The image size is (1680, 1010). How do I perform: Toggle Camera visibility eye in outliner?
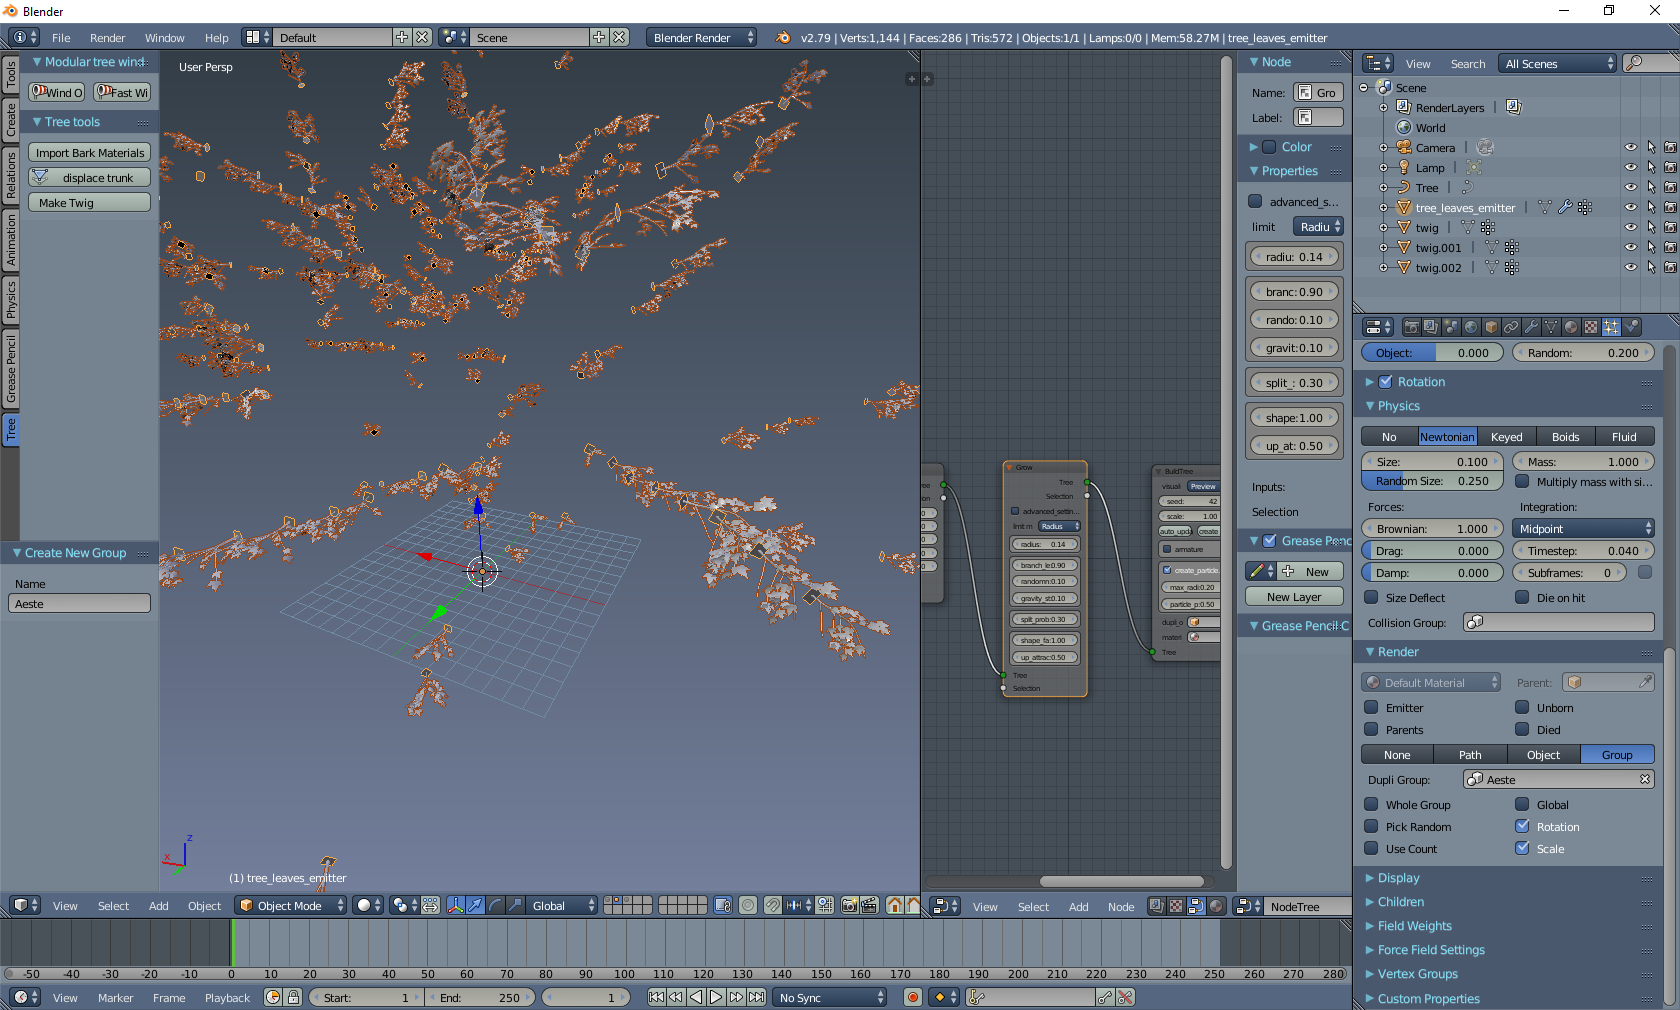(x=1630, y=147)
